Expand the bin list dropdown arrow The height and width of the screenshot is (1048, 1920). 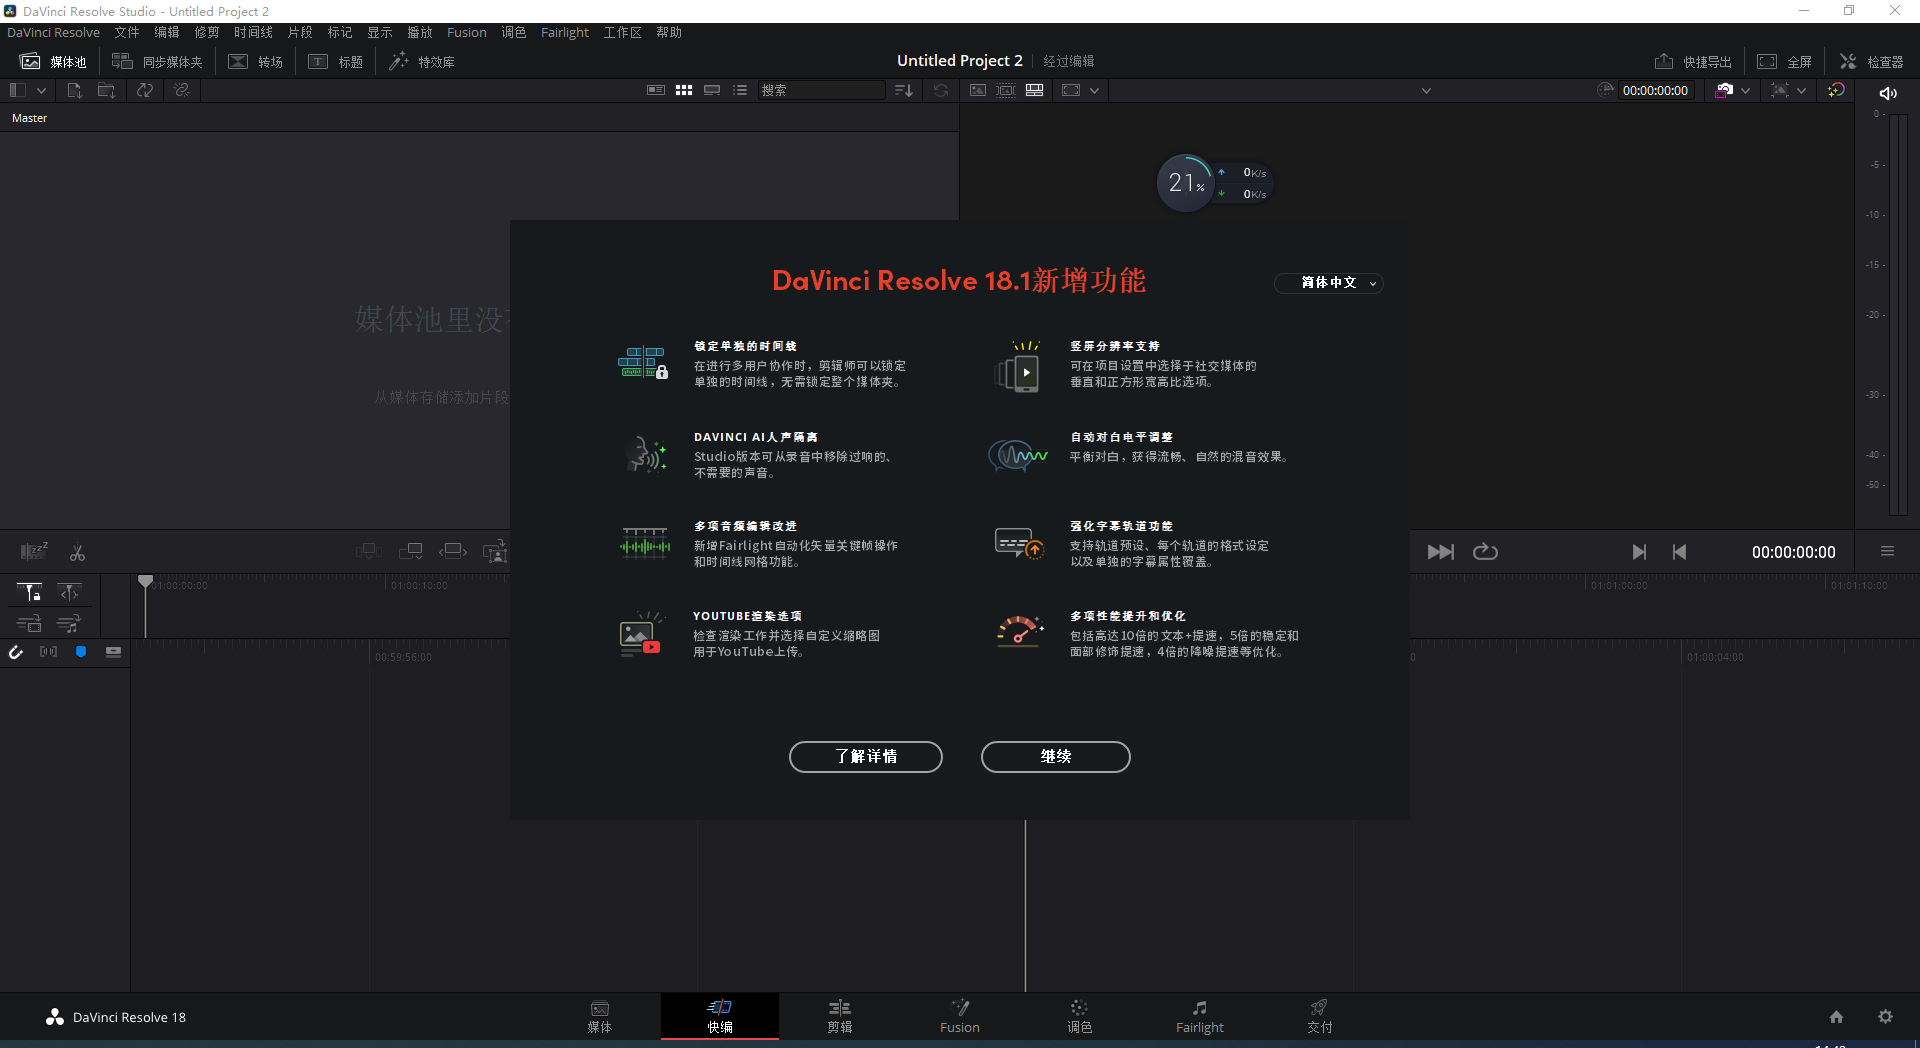(41, 90)
